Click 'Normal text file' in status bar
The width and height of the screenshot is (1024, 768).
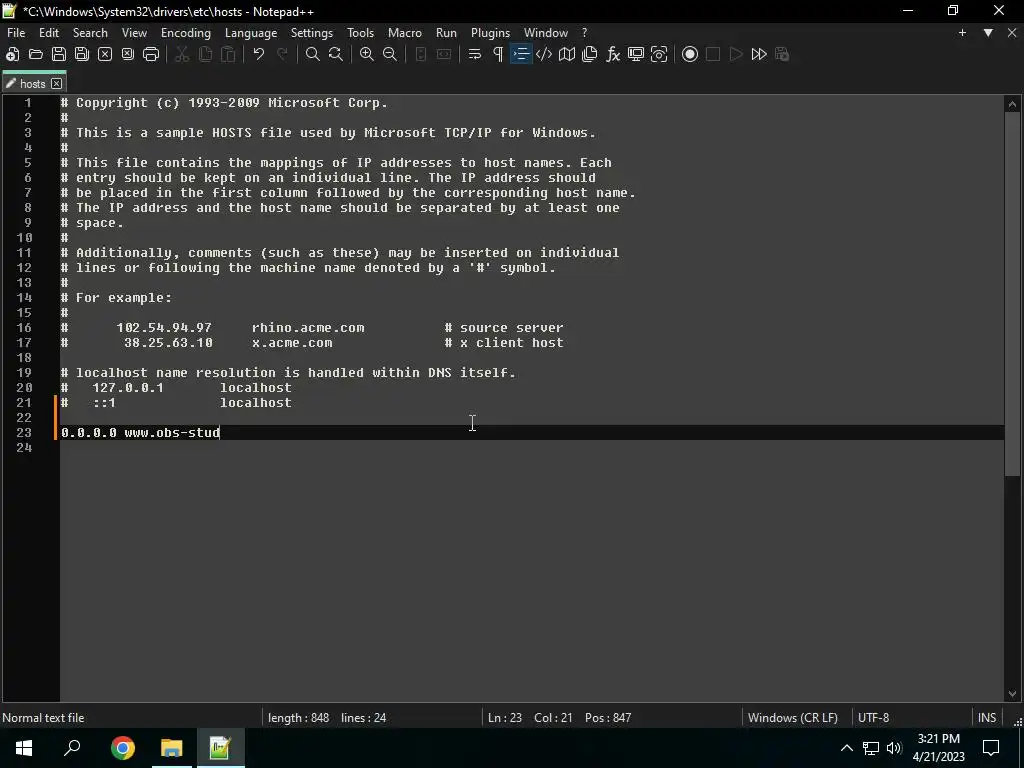coord(43,718)
